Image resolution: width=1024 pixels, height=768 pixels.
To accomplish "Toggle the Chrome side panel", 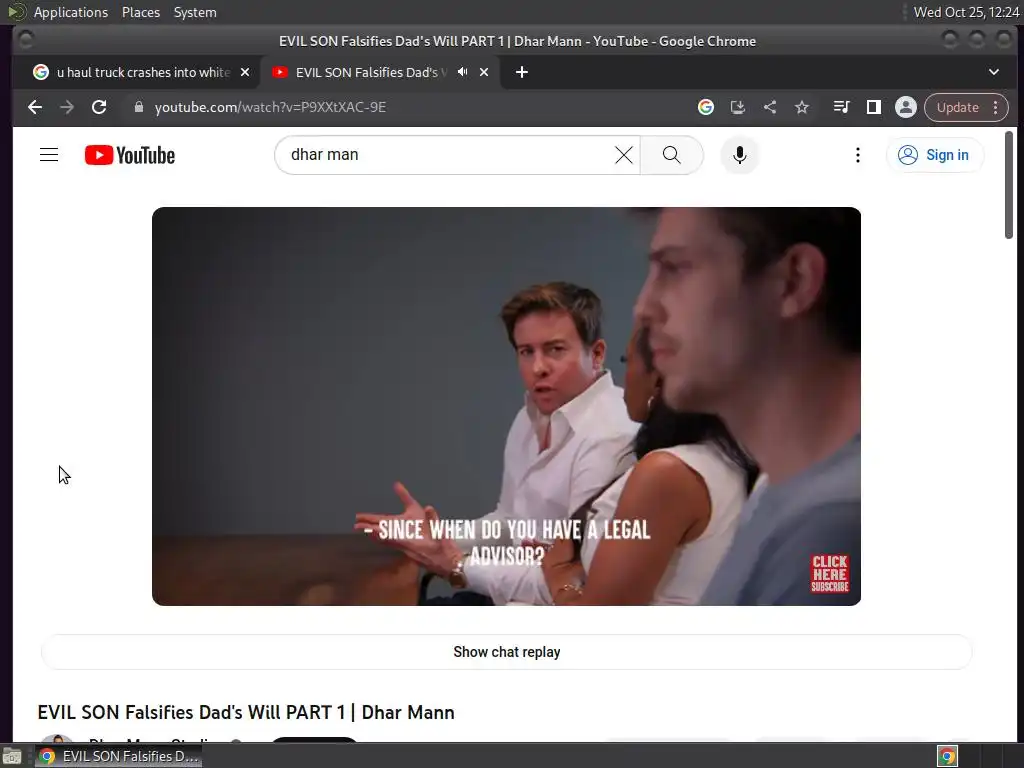I will tap(873, 107).
